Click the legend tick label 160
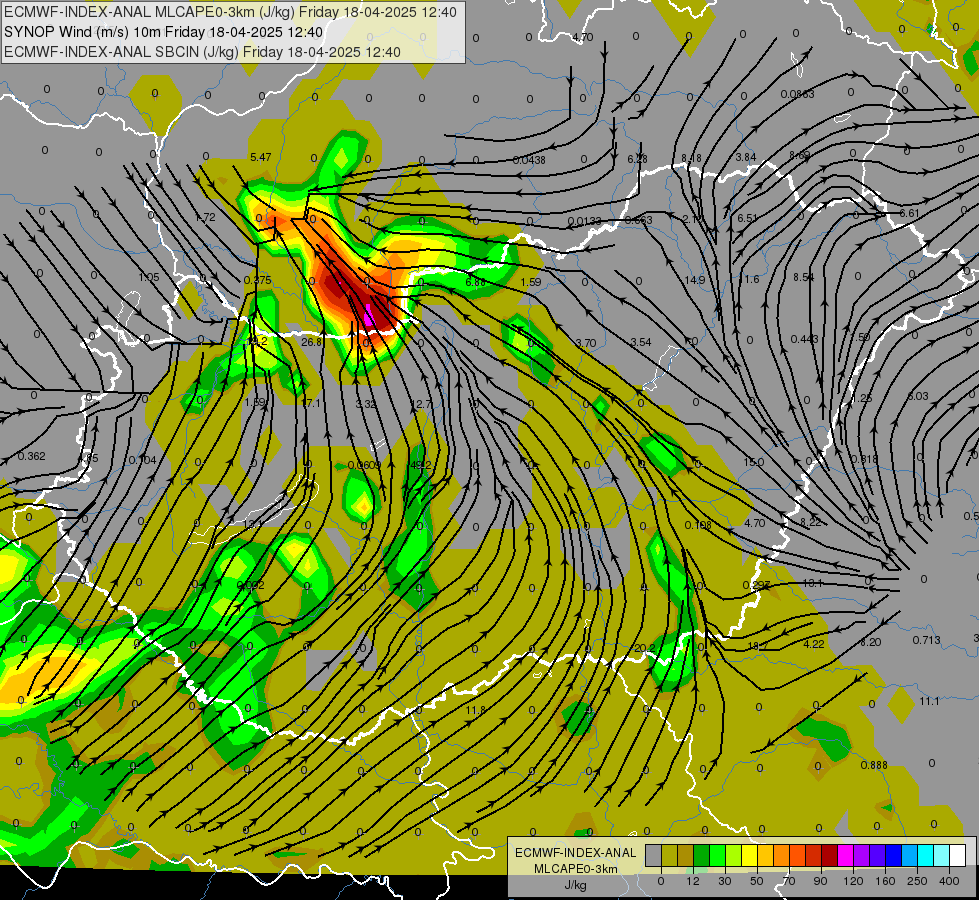The width and height of the screenshot is (979, 900). pos(885,881)
